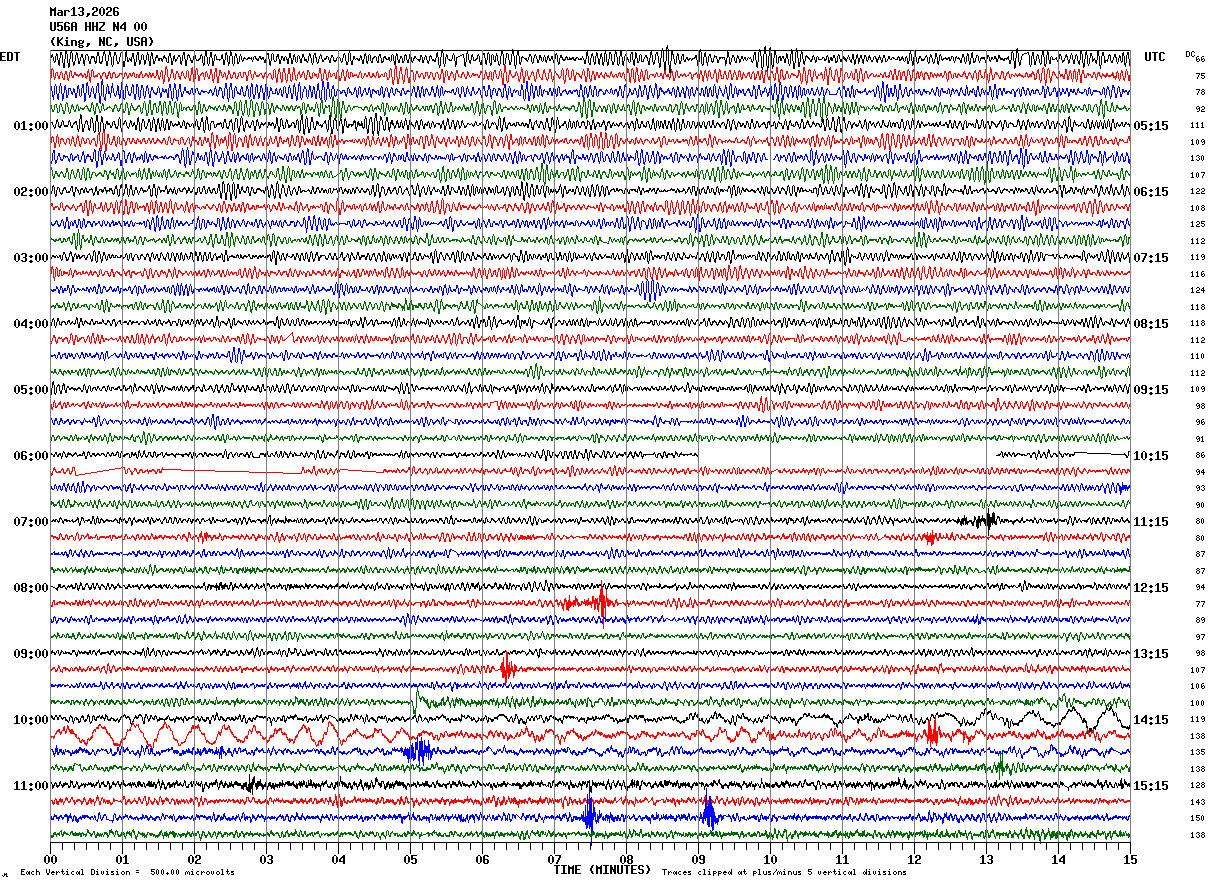Click the 08:00 EDT row label

coord(31,588)
